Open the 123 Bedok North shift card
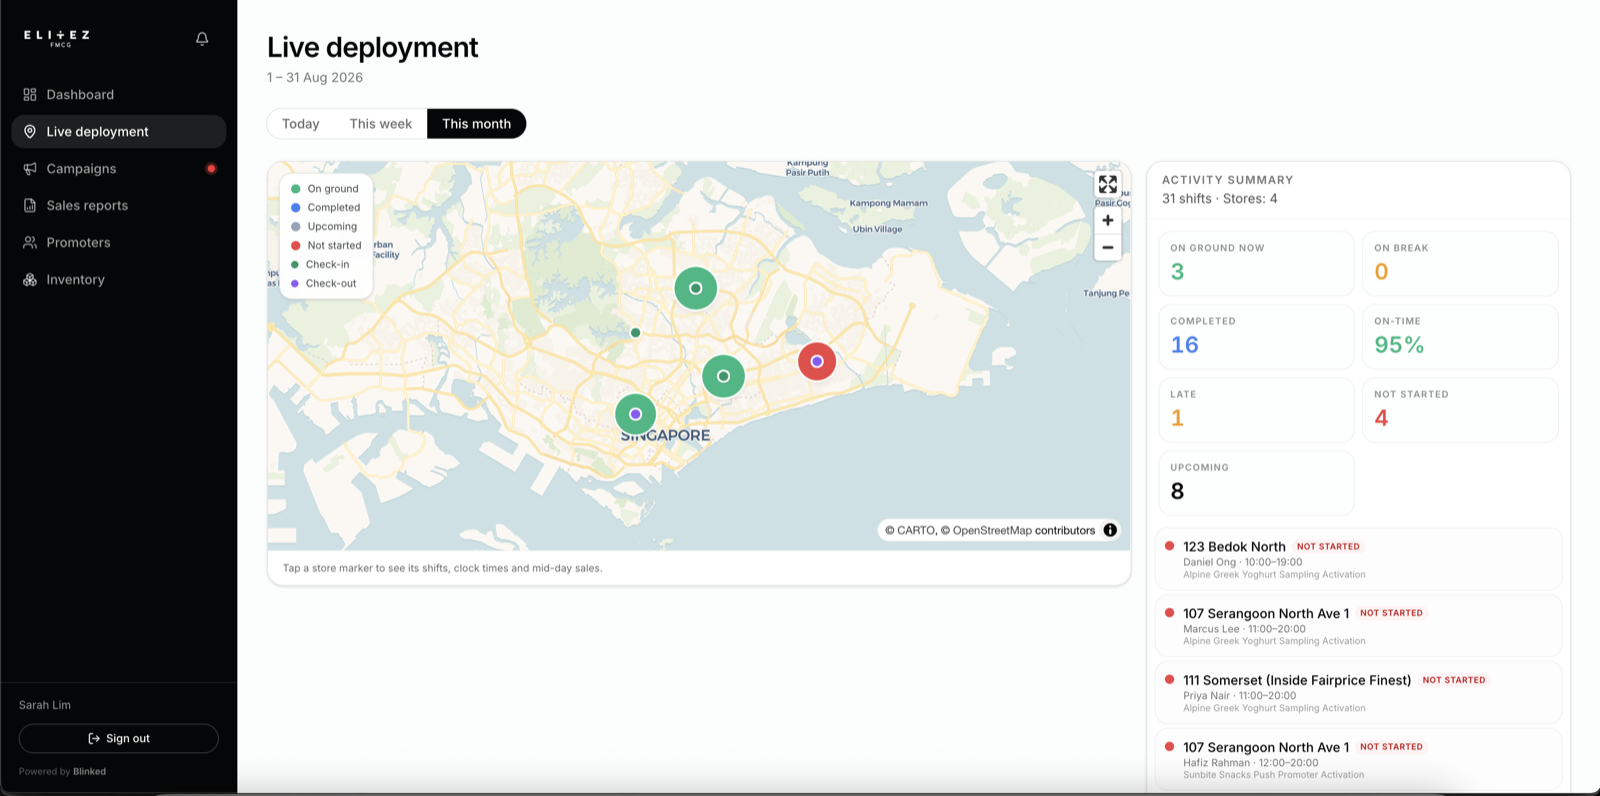This screenshot has height=796, width=1600. [1358, 559]
